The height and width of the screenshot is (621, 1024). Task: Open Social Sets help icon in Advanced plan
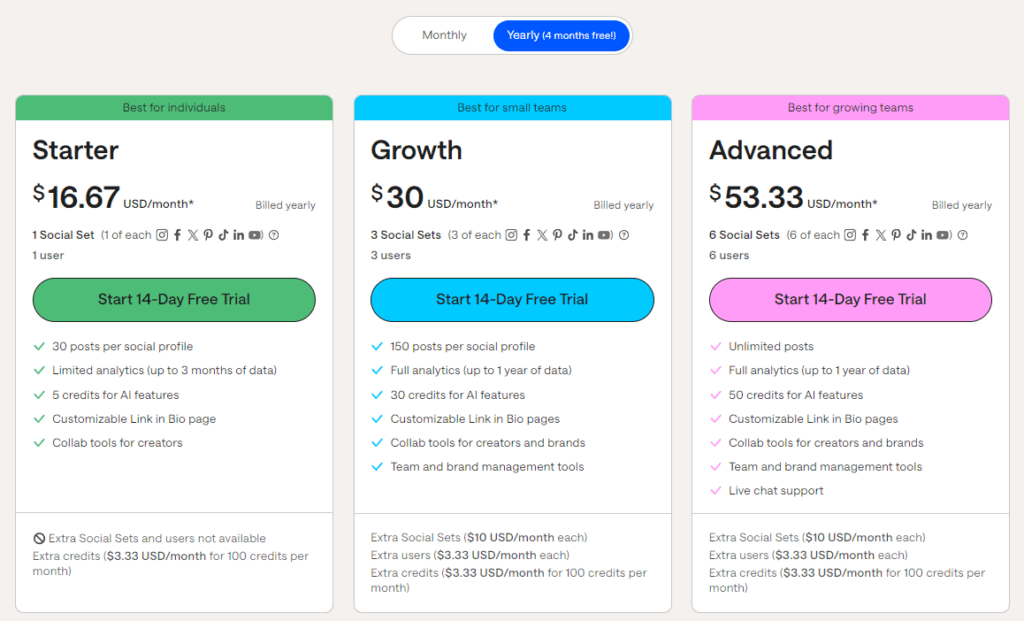pyautogui.click(x=963, y=235)
